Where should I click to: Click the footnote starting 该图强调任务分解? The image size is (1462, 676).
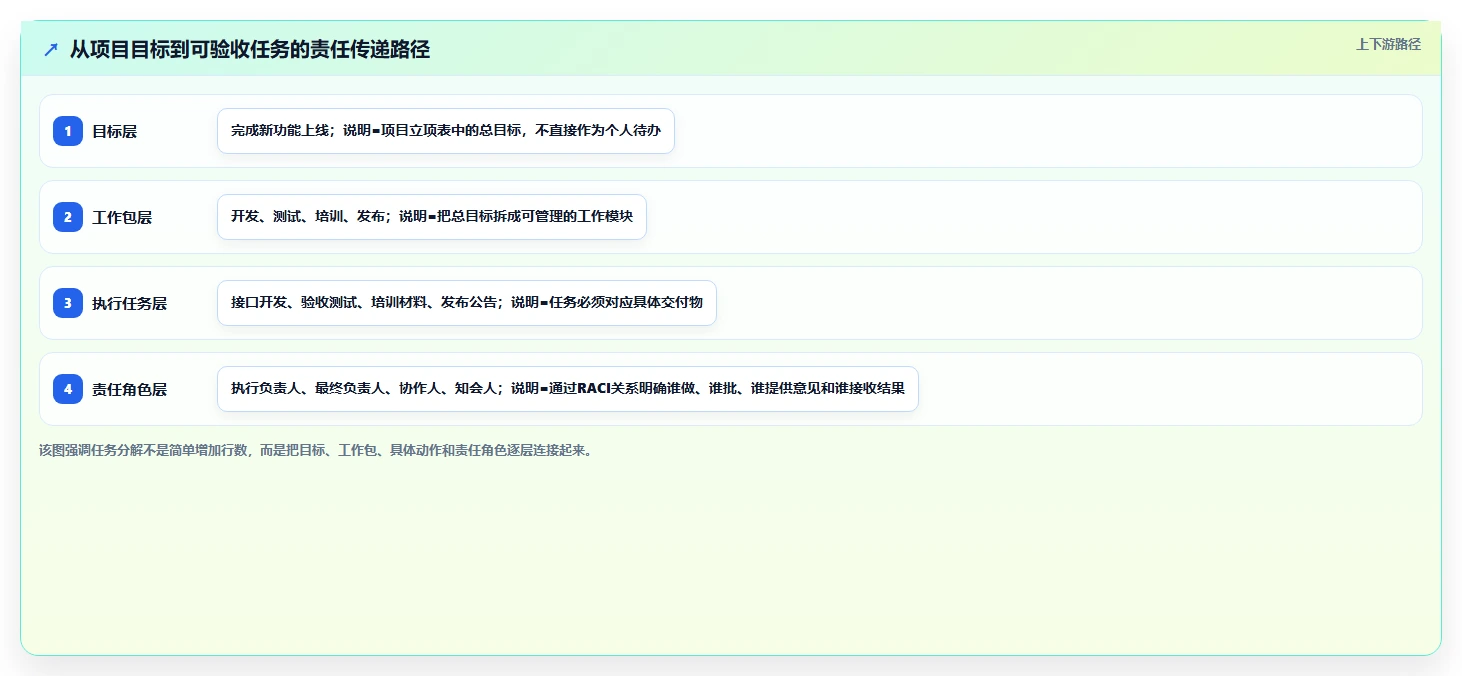tap(318, 450)
